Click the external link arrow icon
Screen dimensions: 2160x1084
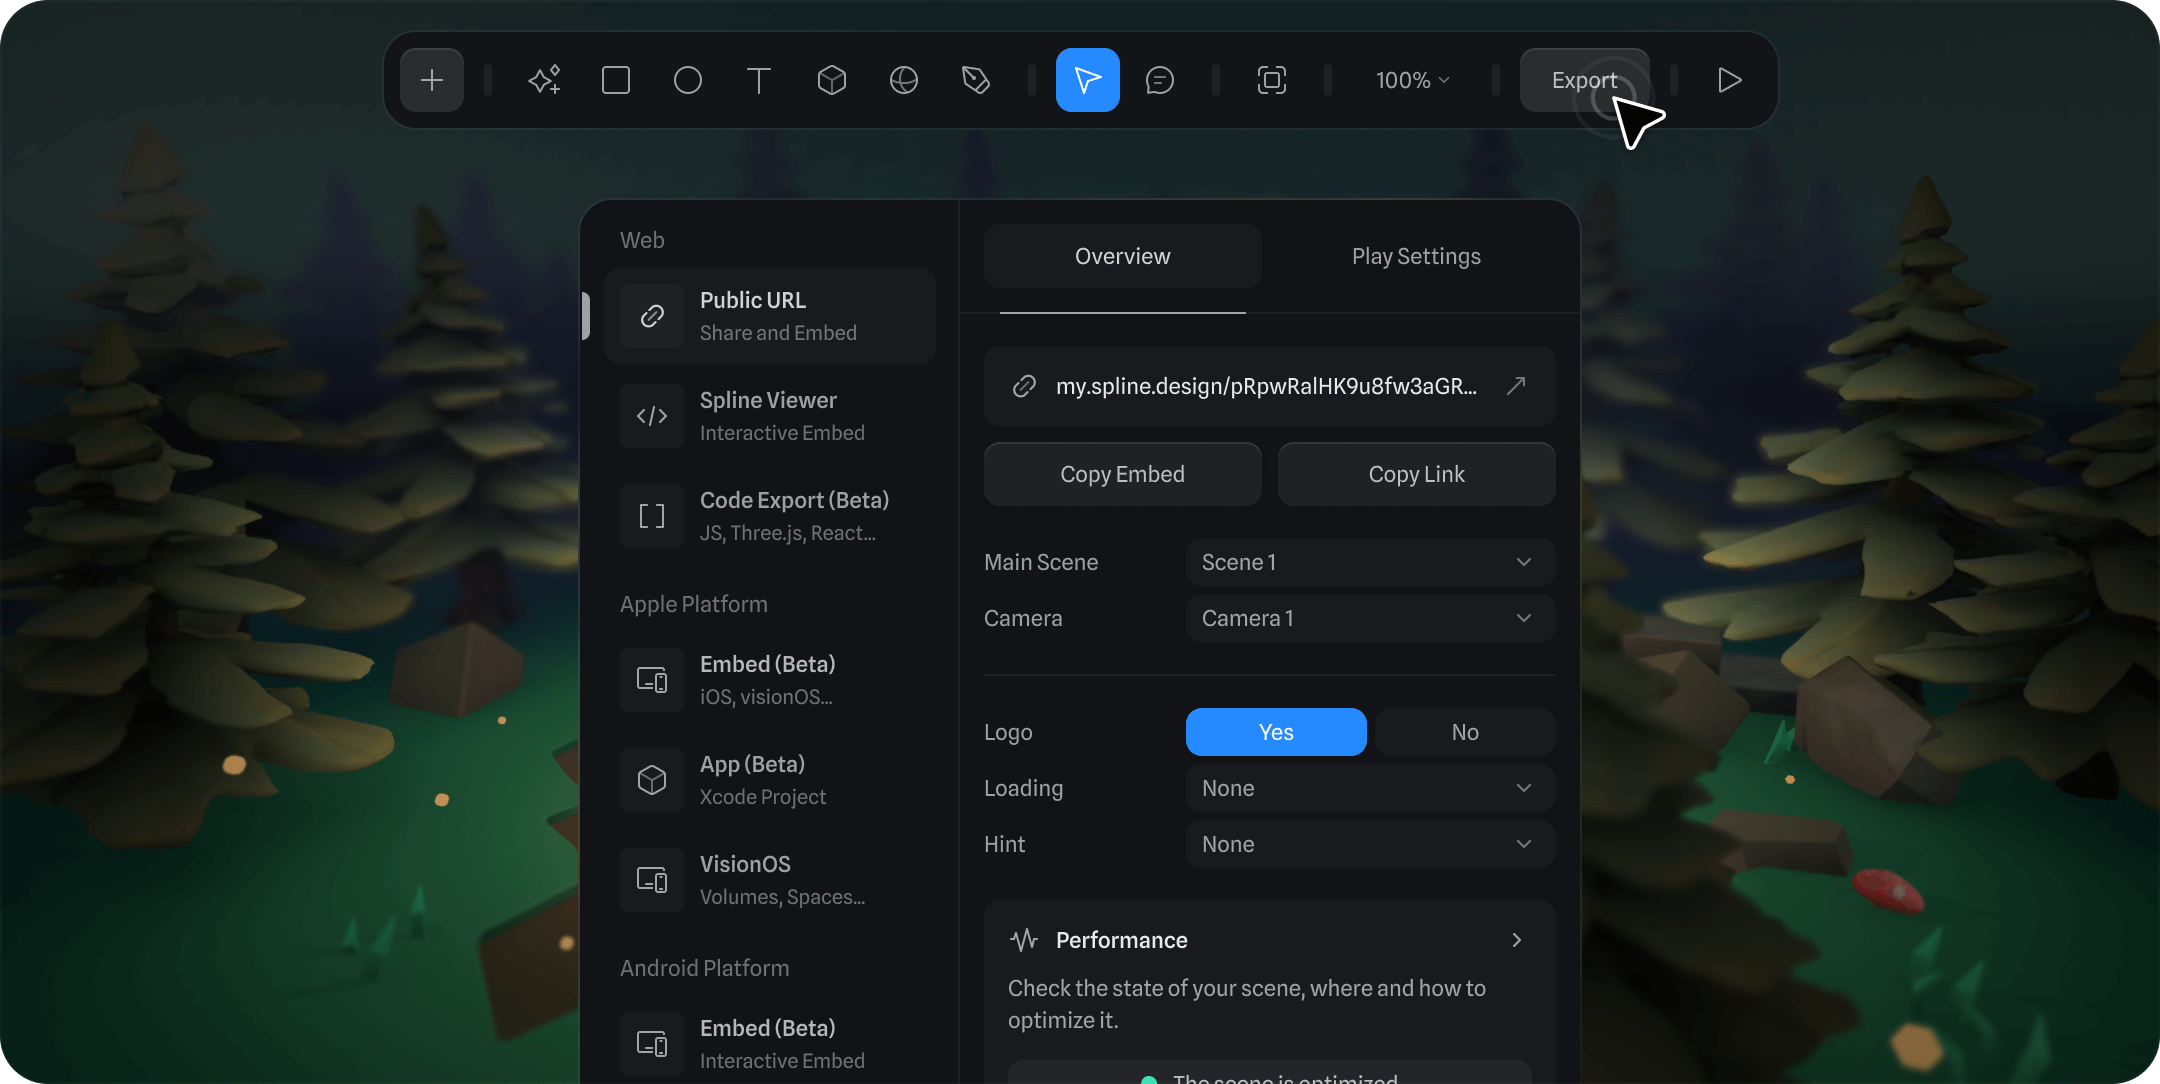pos(1516,384)
